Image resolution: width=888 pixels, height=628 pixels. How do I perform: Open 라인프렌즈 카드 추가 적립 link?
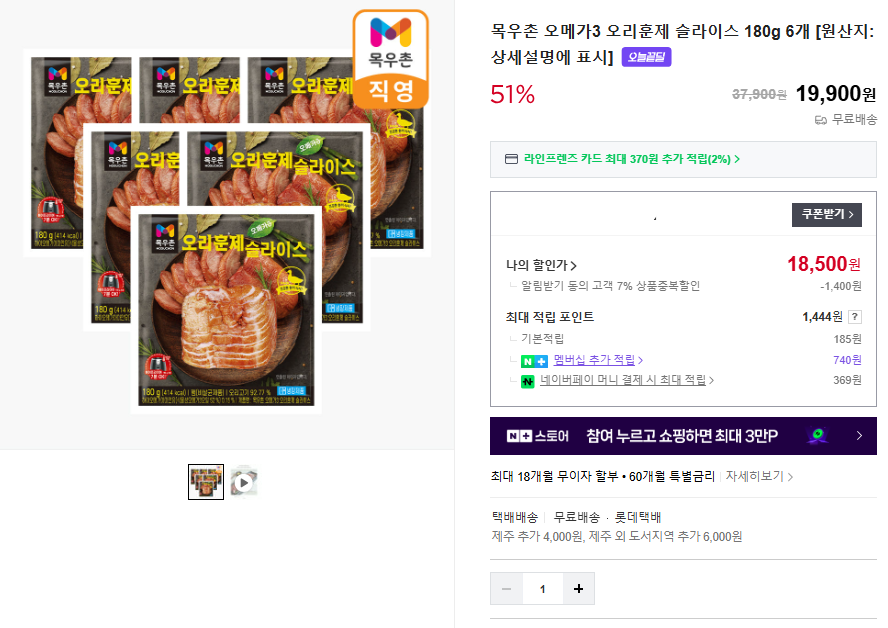pyautogui.click(x=631, y=159)
